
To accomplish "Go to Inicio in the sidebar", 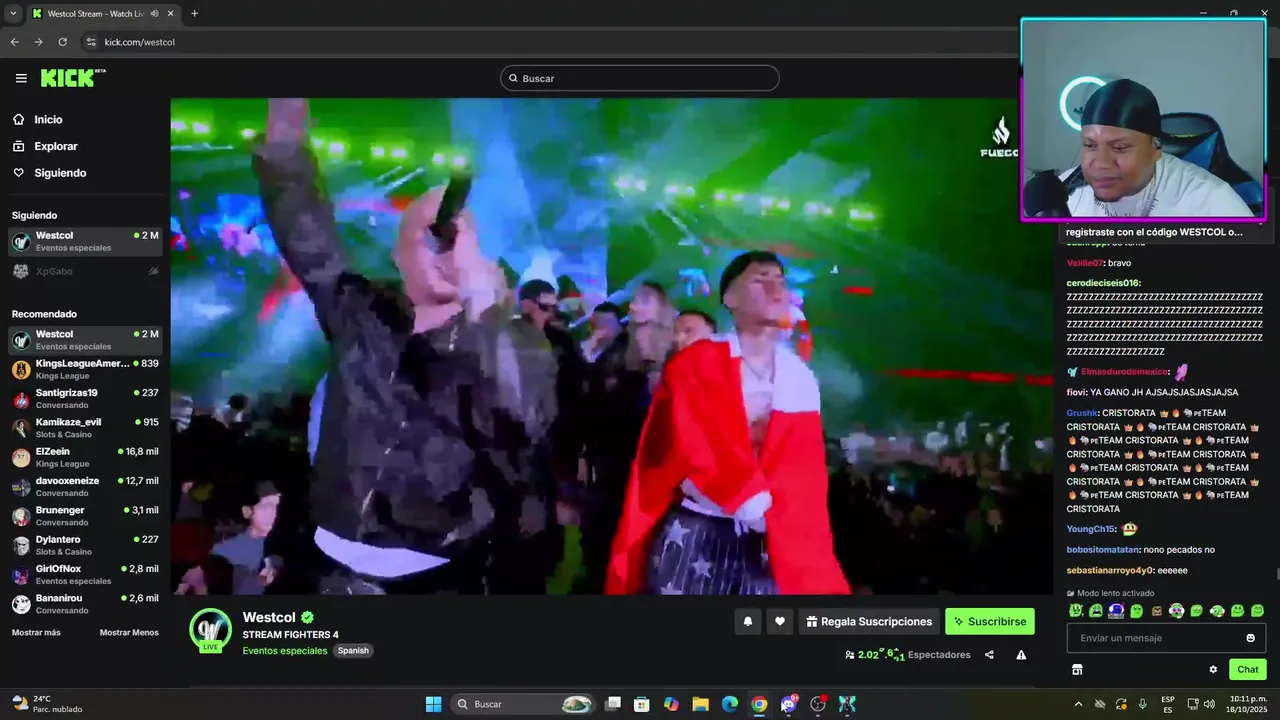I will pos(37,119).
